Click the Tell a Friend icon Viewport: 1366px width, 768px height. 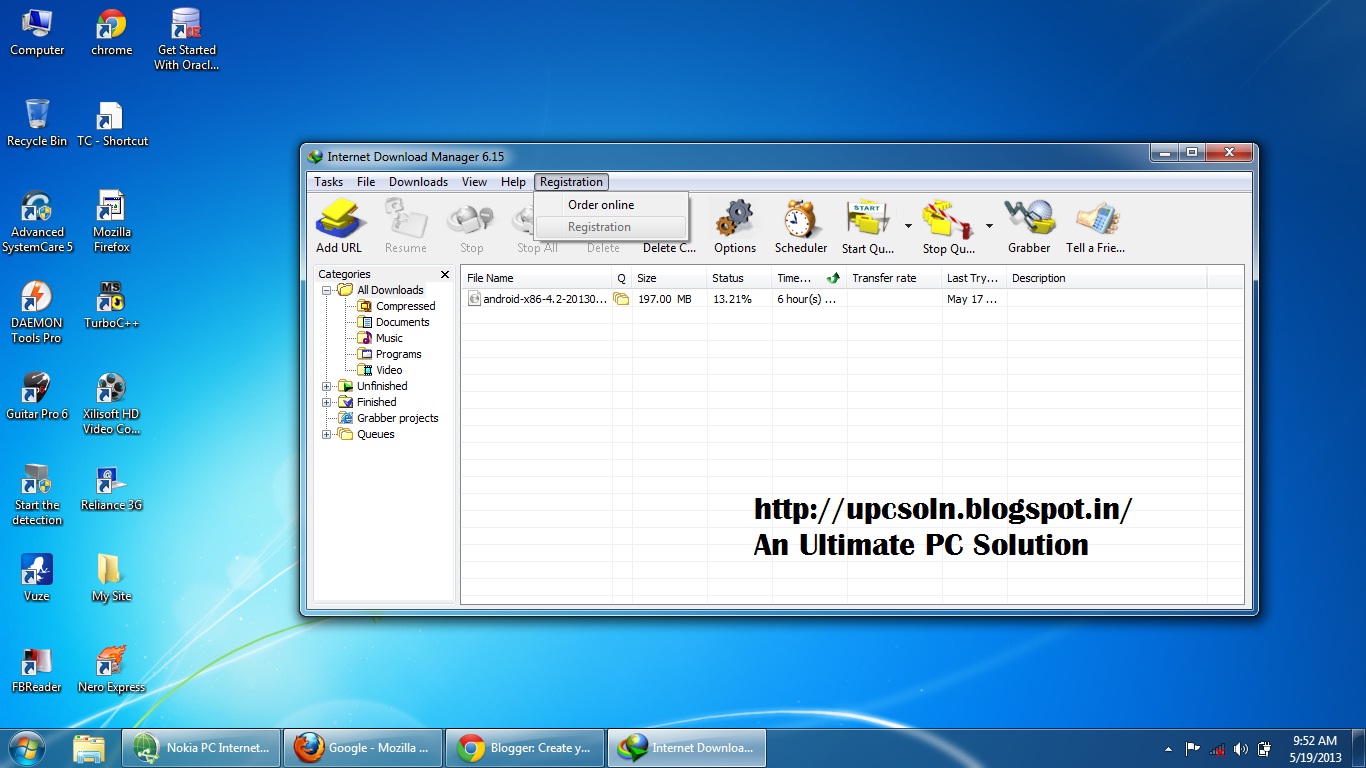coord(1095,226)
